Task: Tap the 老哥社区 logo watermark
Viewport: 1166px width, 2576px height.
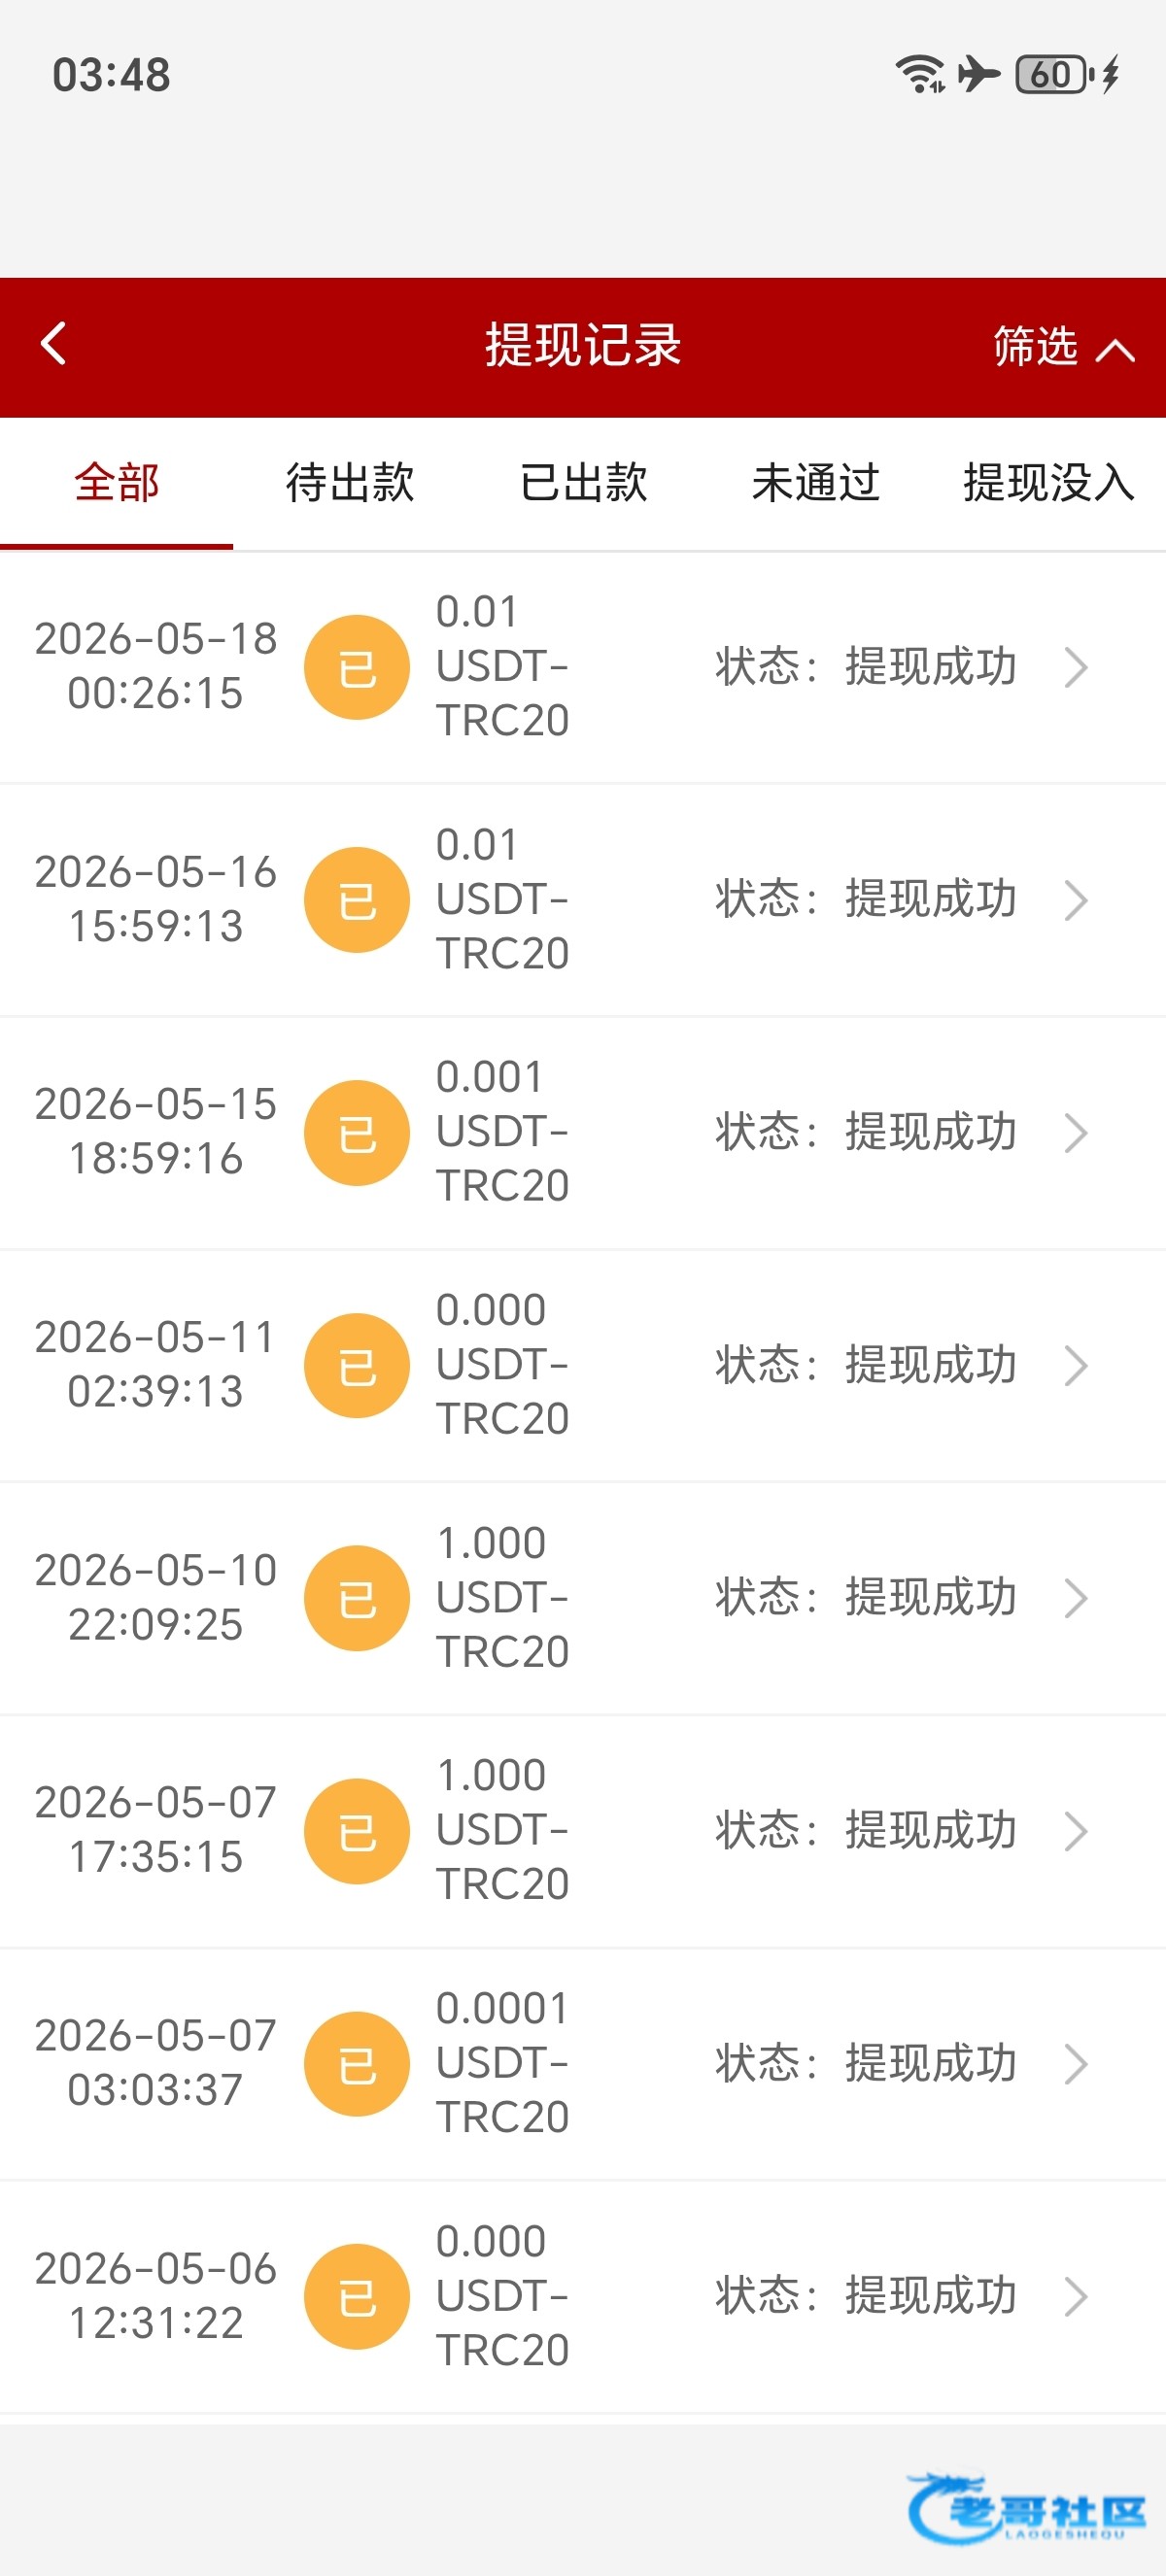Action: (x=1026, y=2509)
